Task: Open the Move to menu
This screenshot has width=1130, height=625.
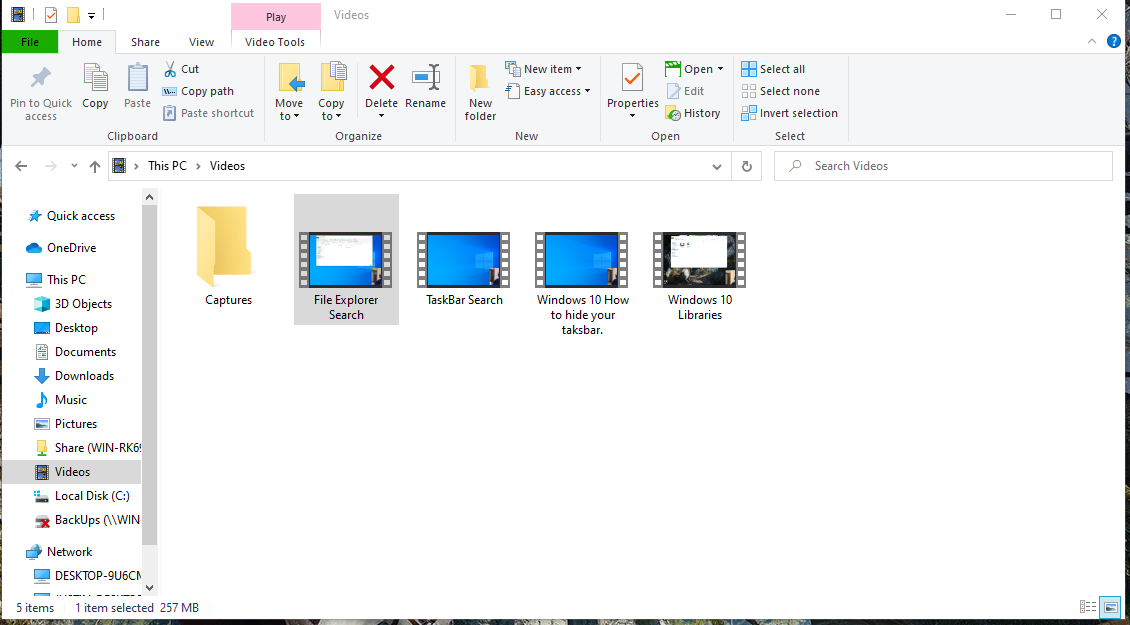Action: [x=289, y=92]
